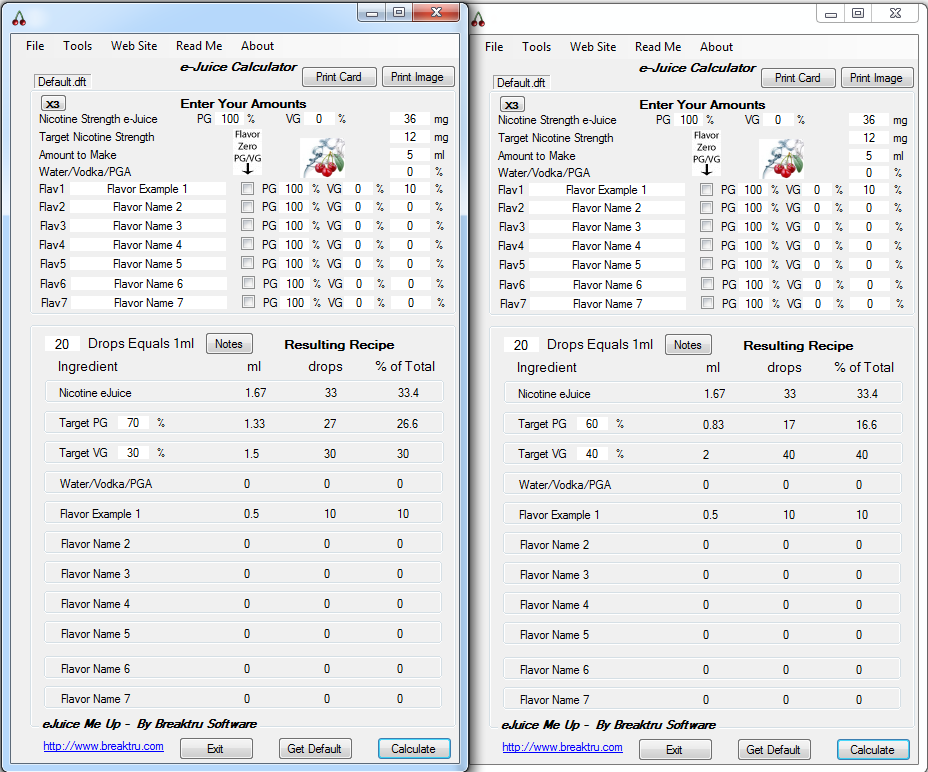Click Amount to Make 5 ml field, left window
Image resolution: width=928 pixels, height=772 pixels.
[x=410, y=155]
